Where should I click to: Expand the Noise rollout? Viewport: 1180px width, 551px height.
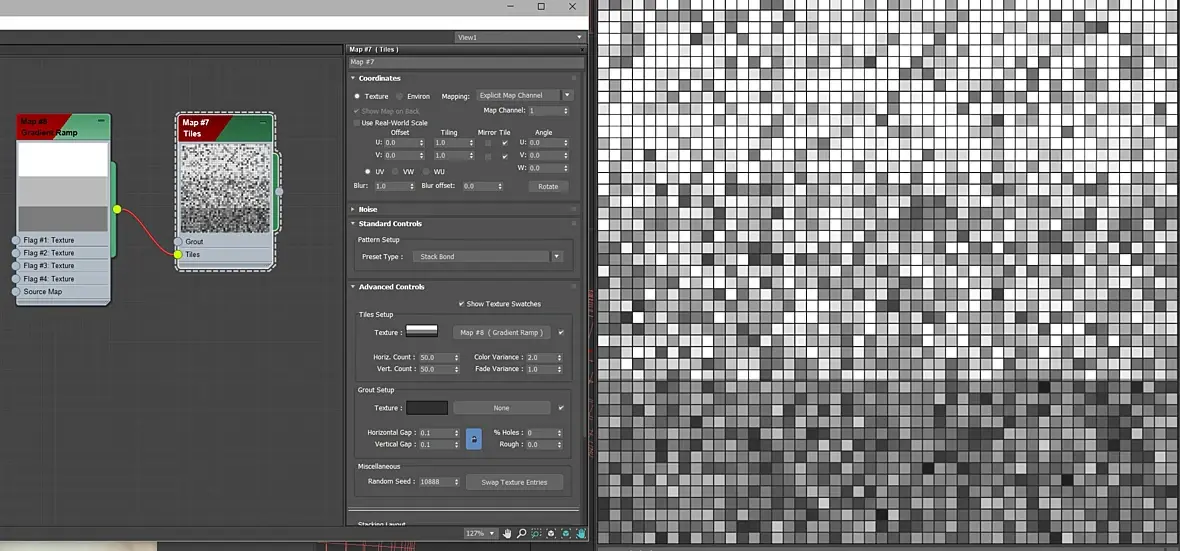[368, 209]
